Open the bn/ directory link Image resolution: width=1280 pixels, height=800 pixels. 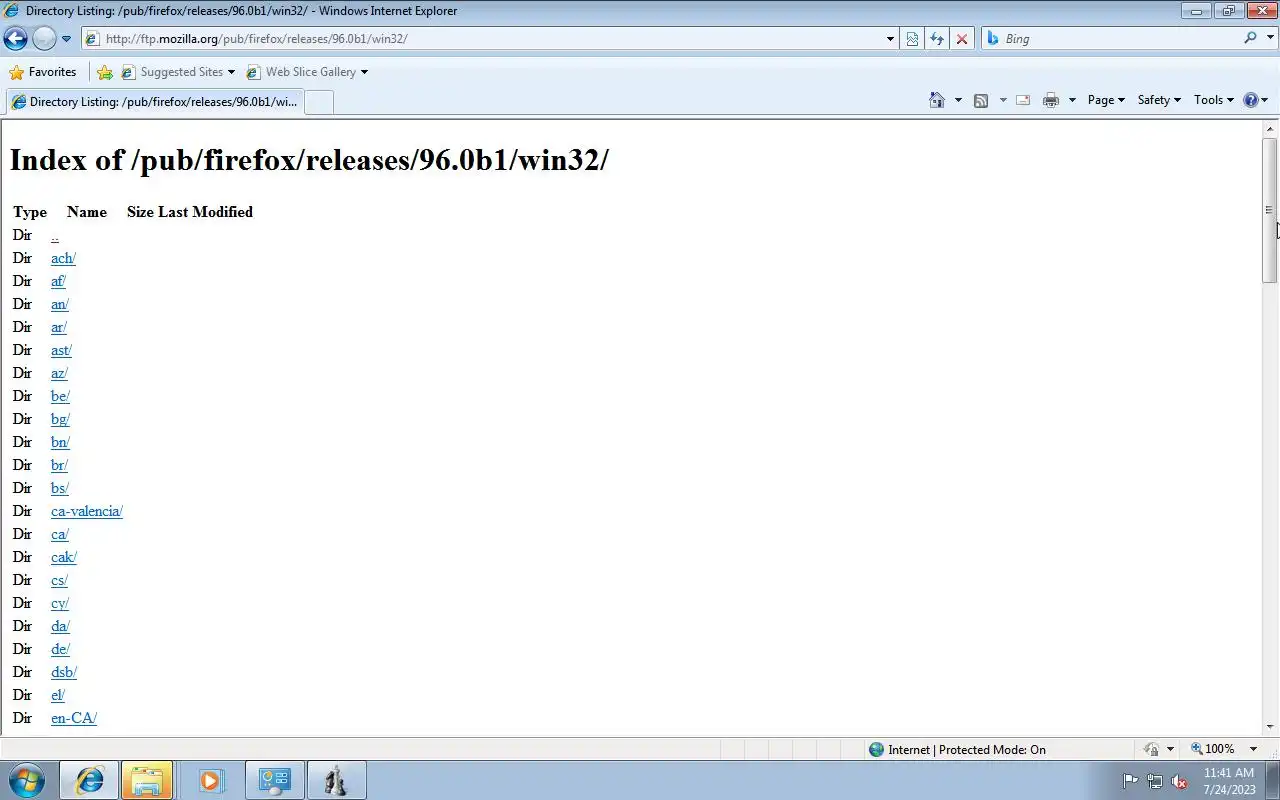[60, 443]
